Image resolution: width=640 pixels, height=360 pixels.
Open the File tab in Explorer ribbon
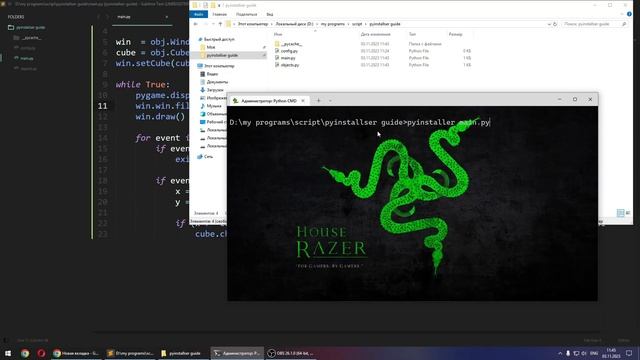[x=199, y=14]
